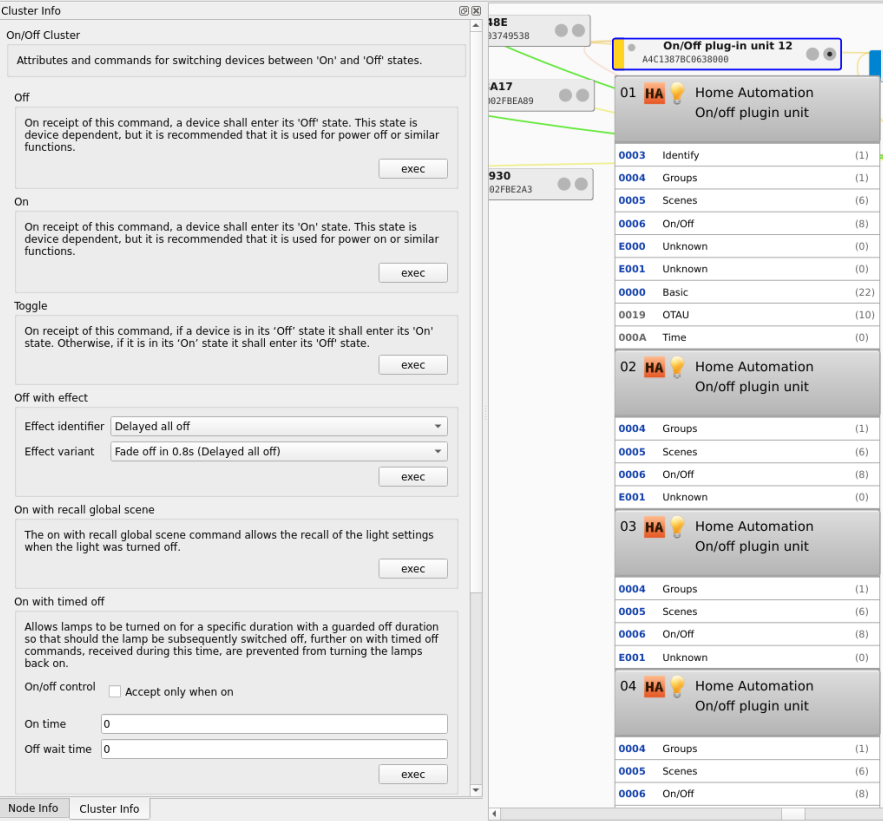The width and height of the screenshot is (883, 821).
Task: Toggle Accept only when on checkbox
Action: click(x=115, y=691)
